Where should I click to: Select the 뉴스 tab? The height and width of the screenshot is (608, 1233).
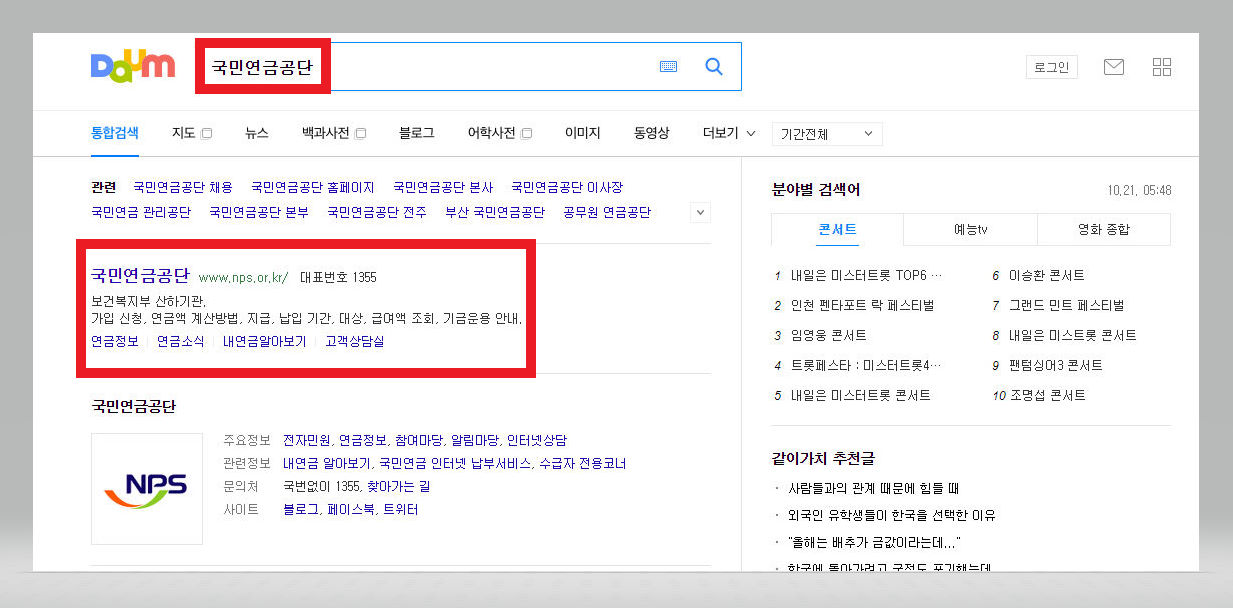pos(257,133)
